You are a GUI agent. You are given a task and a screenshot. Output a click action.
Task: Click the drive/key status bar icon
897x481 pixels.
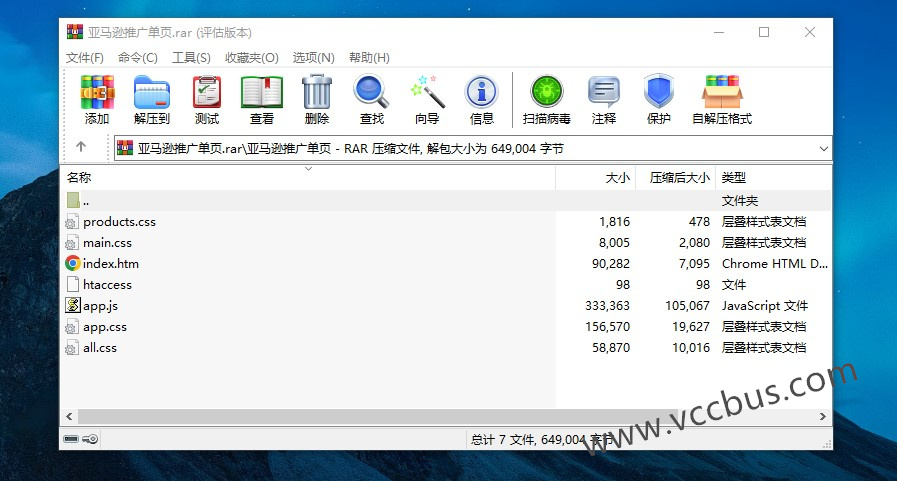point(81,439)
